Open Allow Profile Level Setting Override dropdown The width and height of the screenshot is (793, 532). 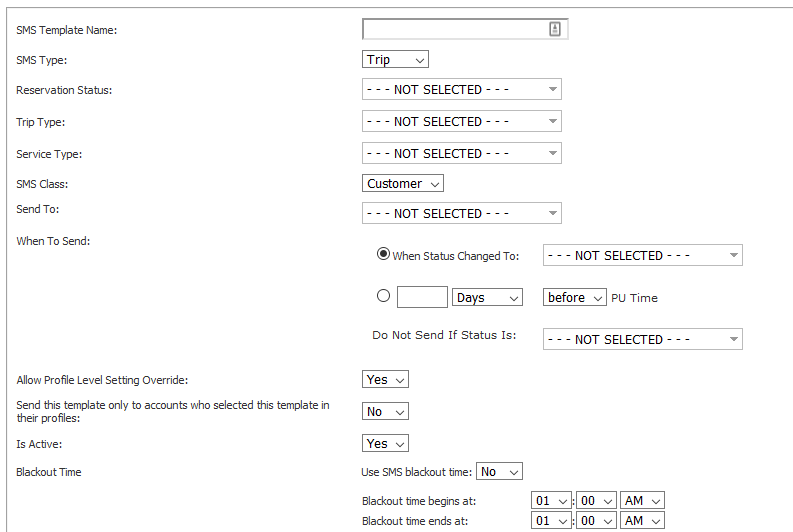coord(385,380)
